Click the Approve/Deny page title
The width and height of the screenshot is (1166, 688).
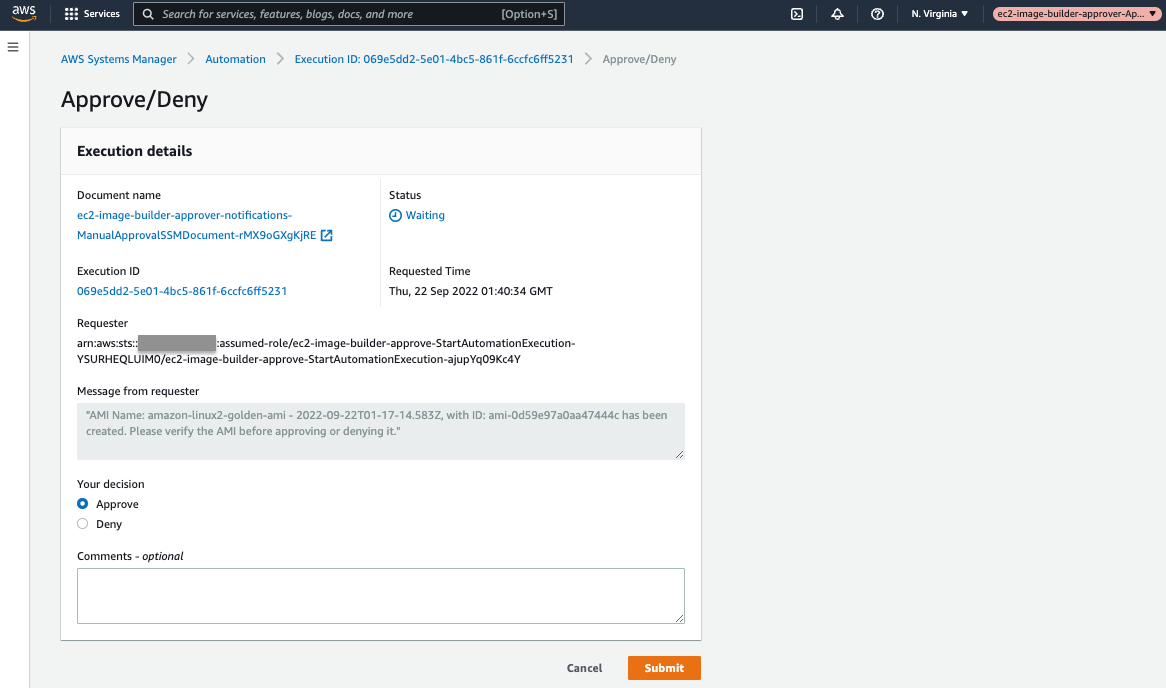[x=135, y=99]
